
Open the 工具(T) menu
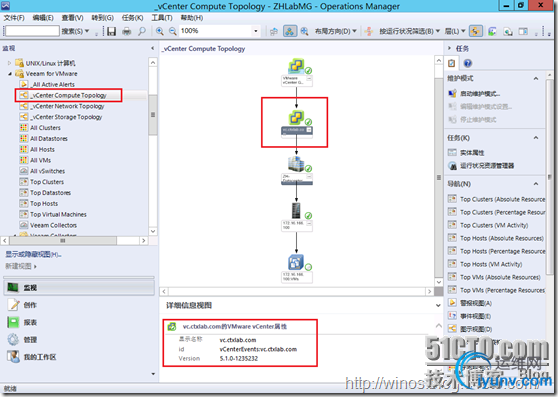(162, 18)
